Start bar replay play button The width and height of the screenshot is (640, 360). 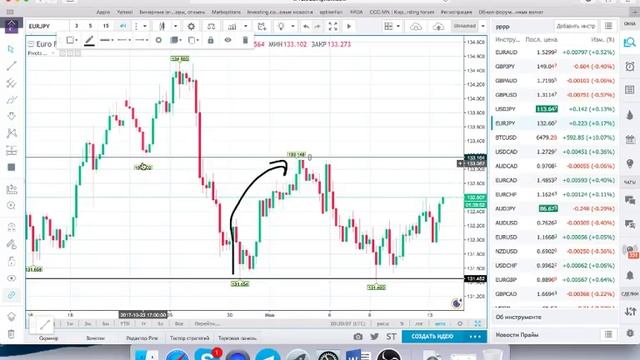pos(349,27)
